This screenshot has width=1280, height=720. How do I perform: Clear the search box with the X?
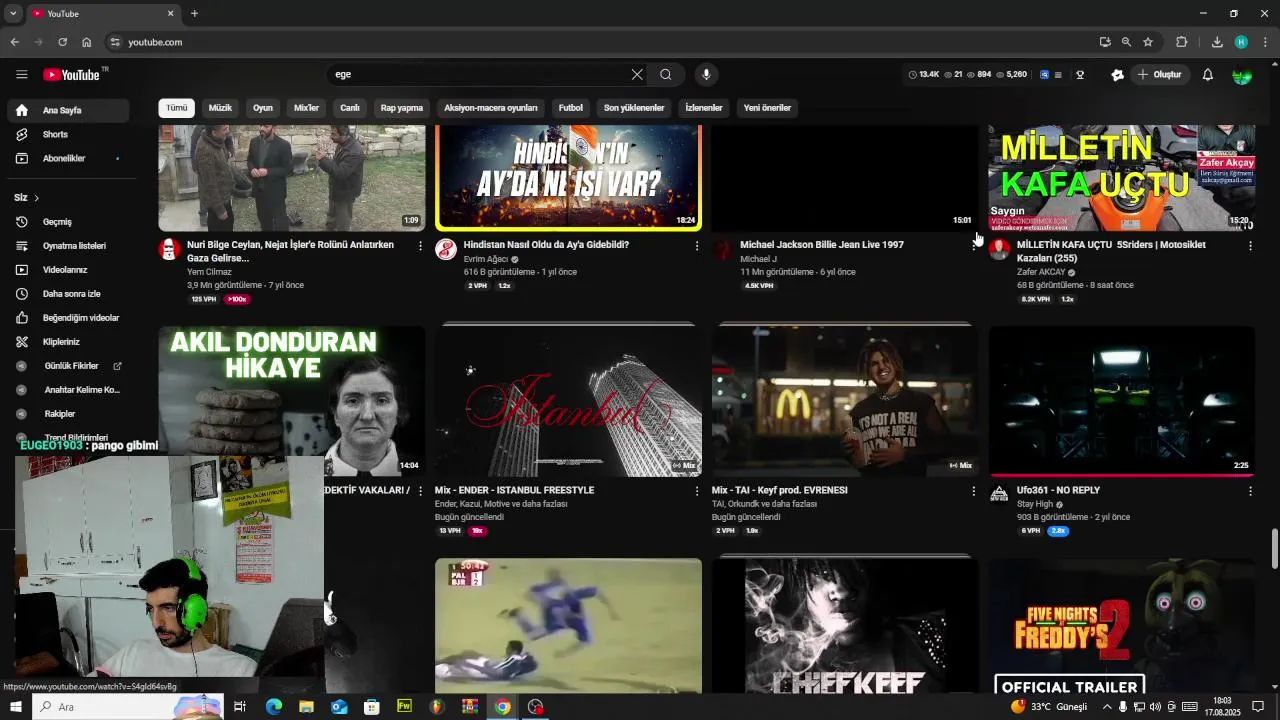coord(637,74)
